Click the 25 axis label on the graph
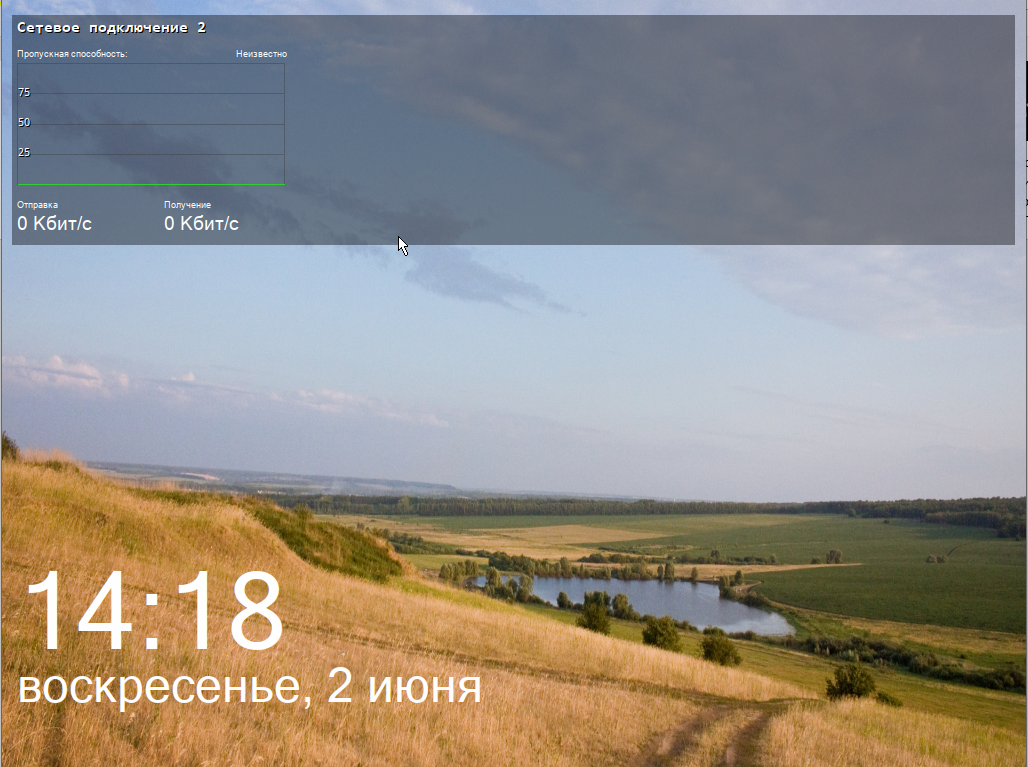The width and height of the screenshot is (1028, 767). tap(24, 151)
